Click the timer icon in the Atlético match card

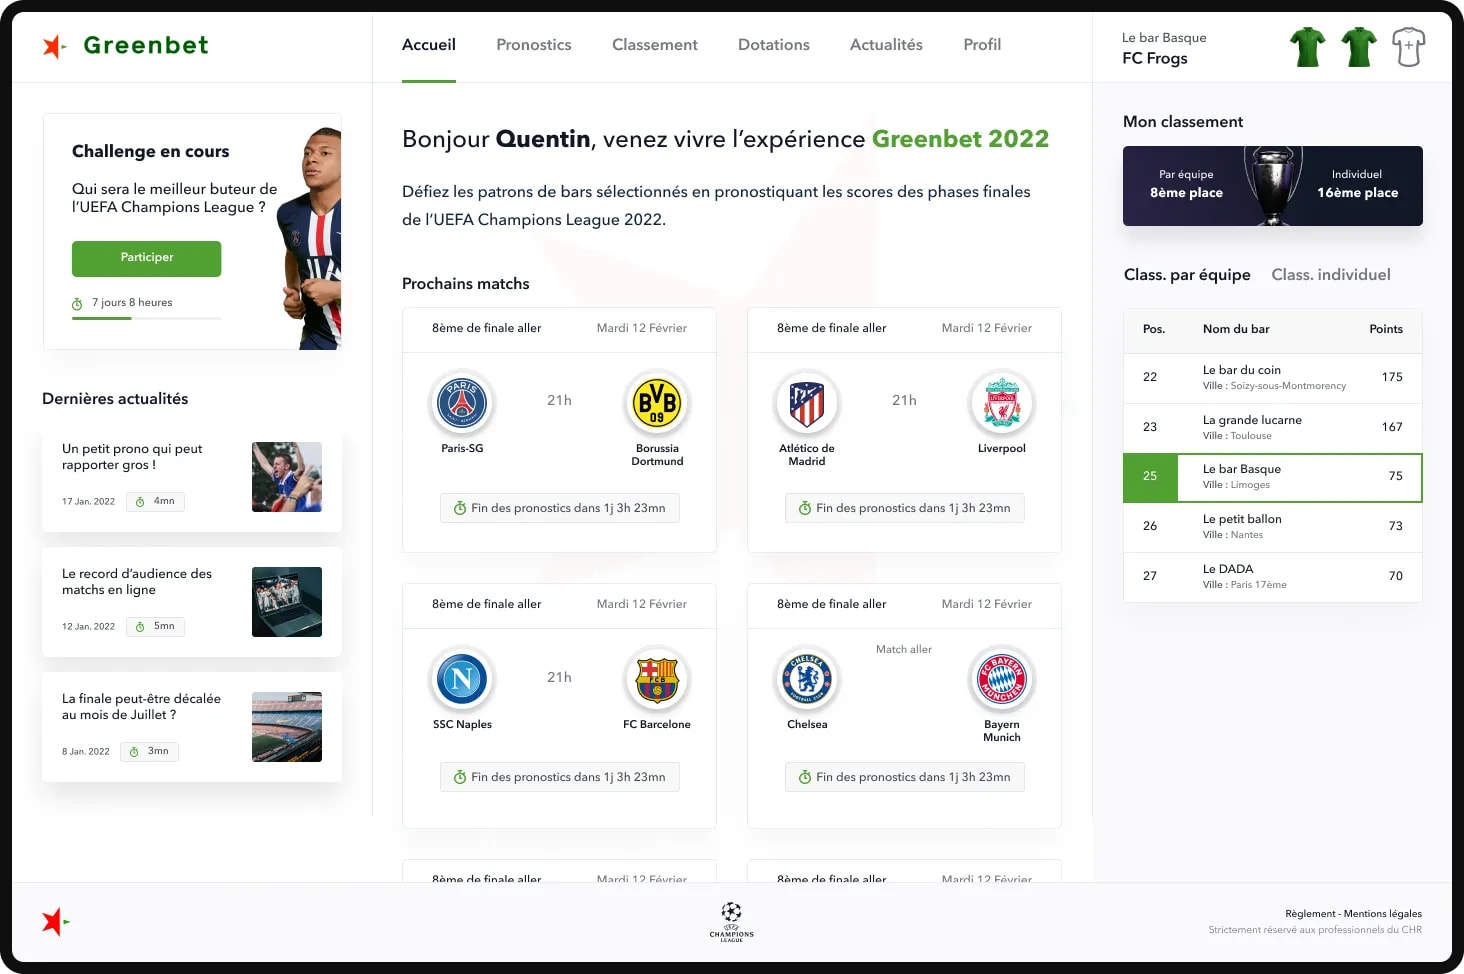pyautogui.click(x=805, y=508)
